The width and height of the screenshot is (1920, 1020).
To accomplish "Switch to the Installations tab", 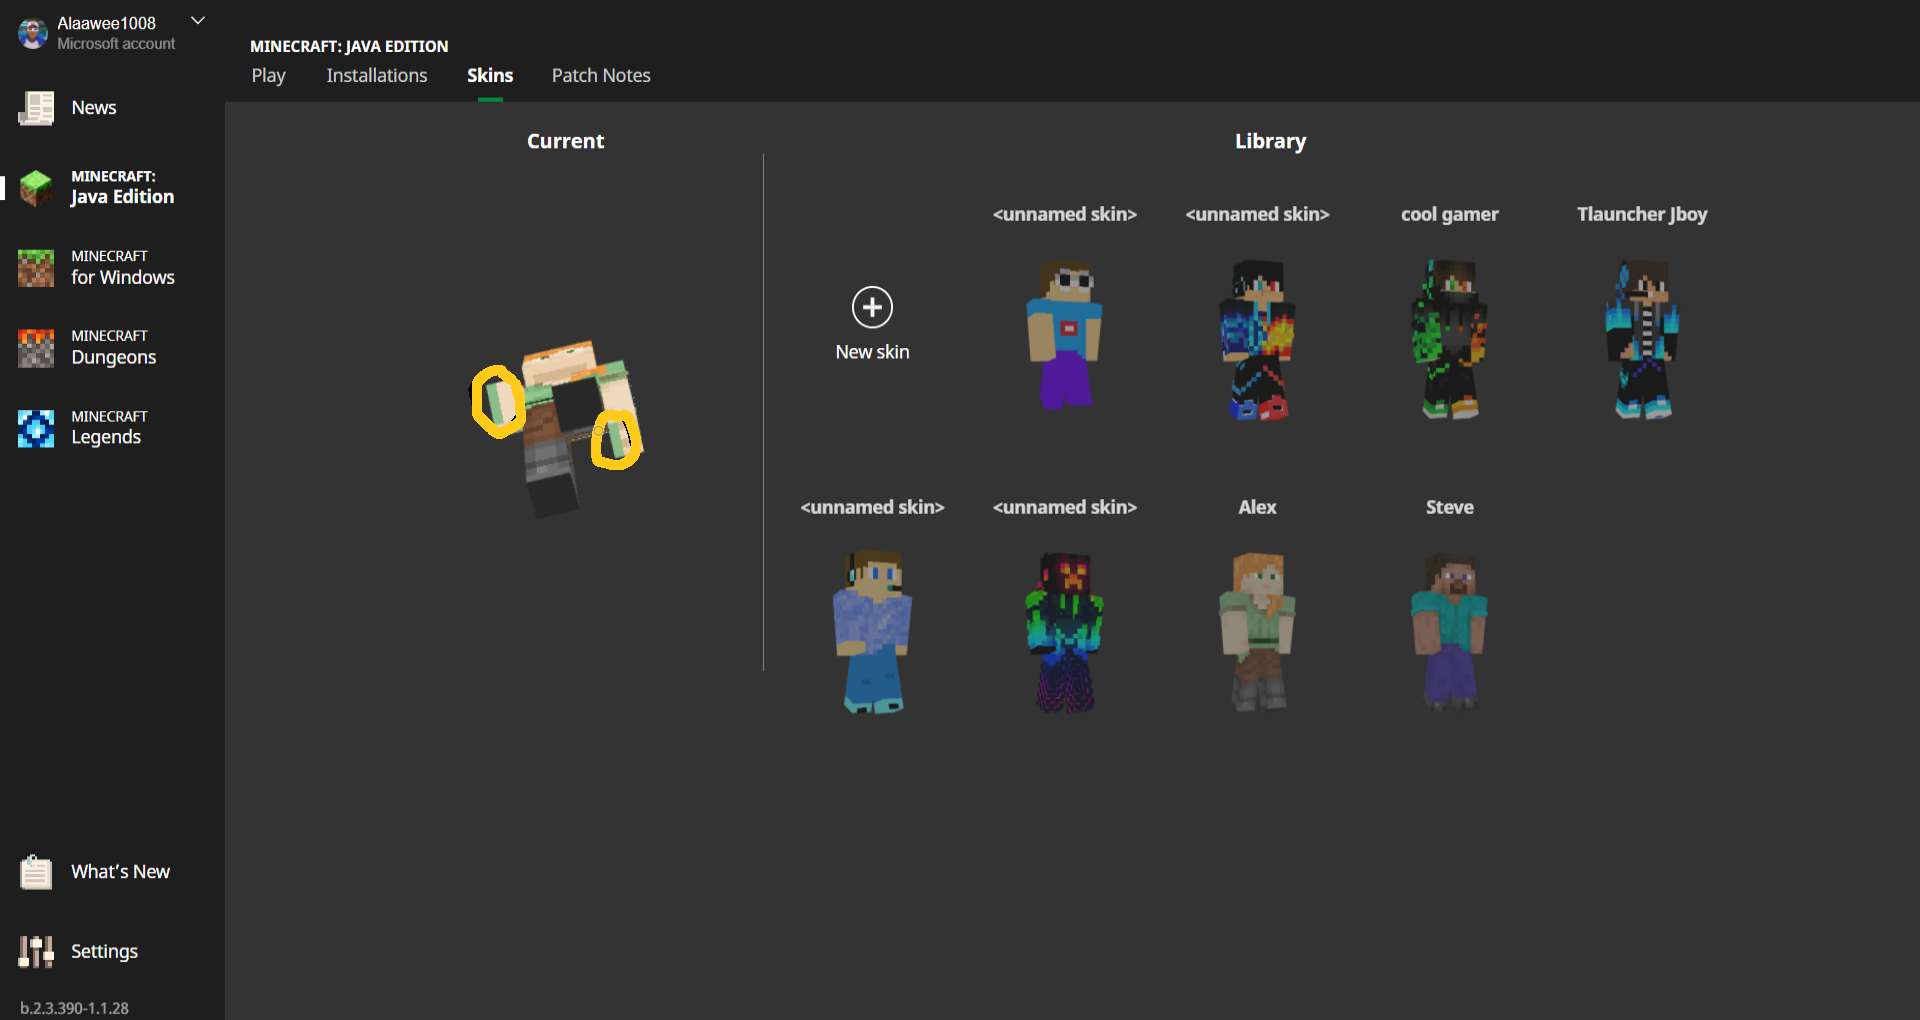I will coord(376,76).
